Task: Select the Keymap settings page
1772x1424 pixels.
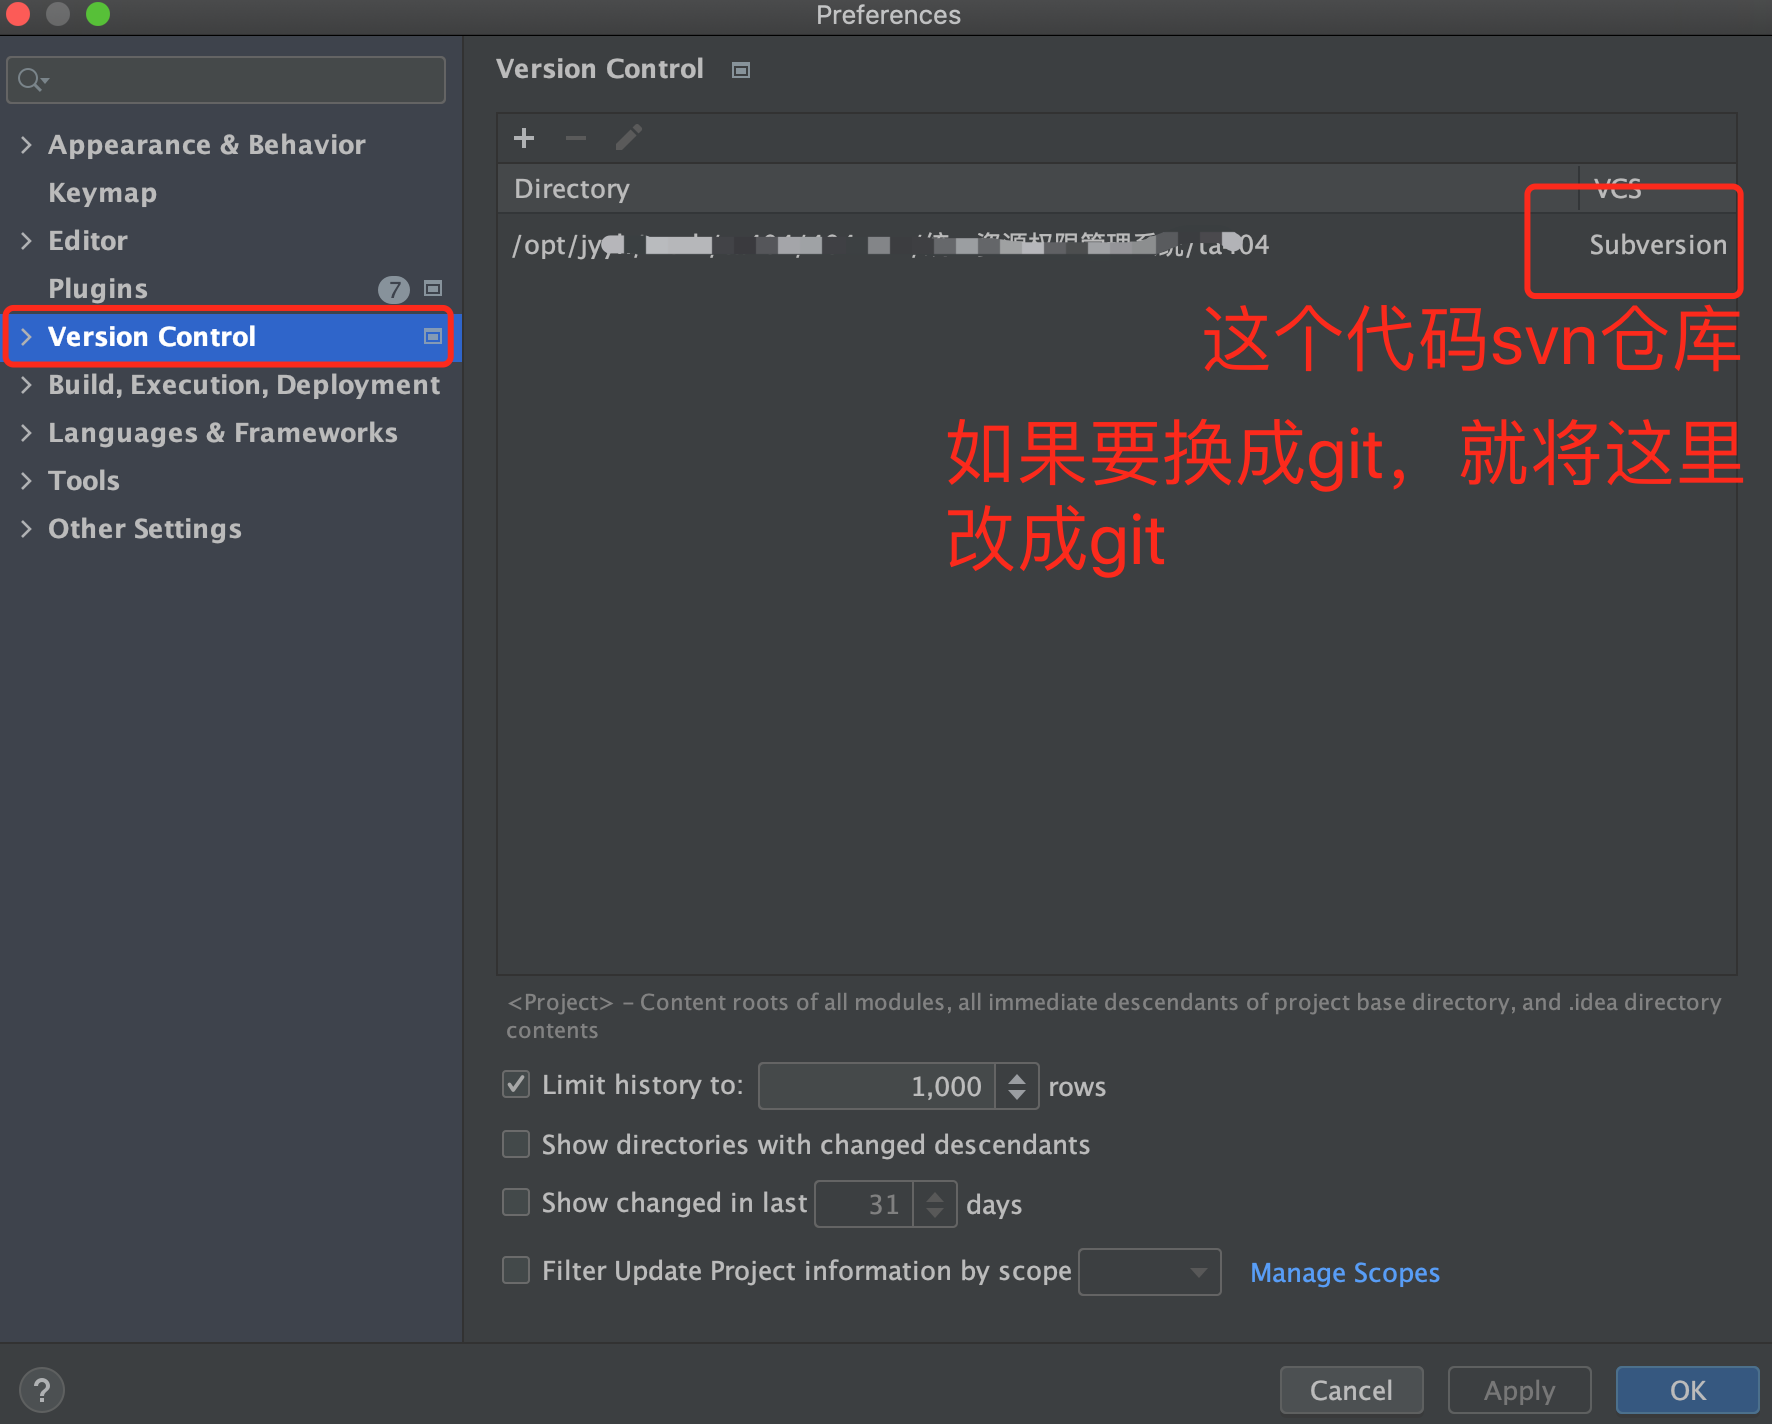Action: tap(102, 193)
